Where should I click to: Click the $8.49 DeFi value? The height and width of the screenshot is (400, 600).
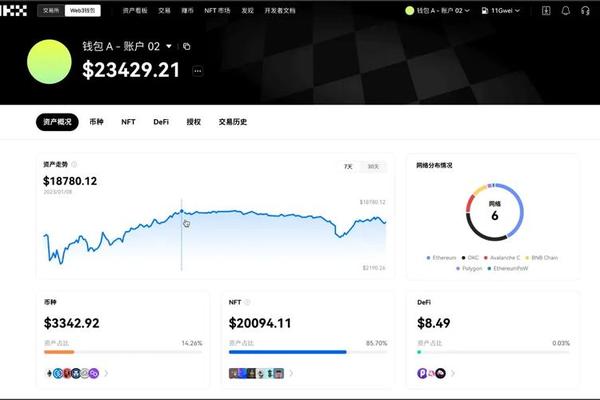(434, 323)
